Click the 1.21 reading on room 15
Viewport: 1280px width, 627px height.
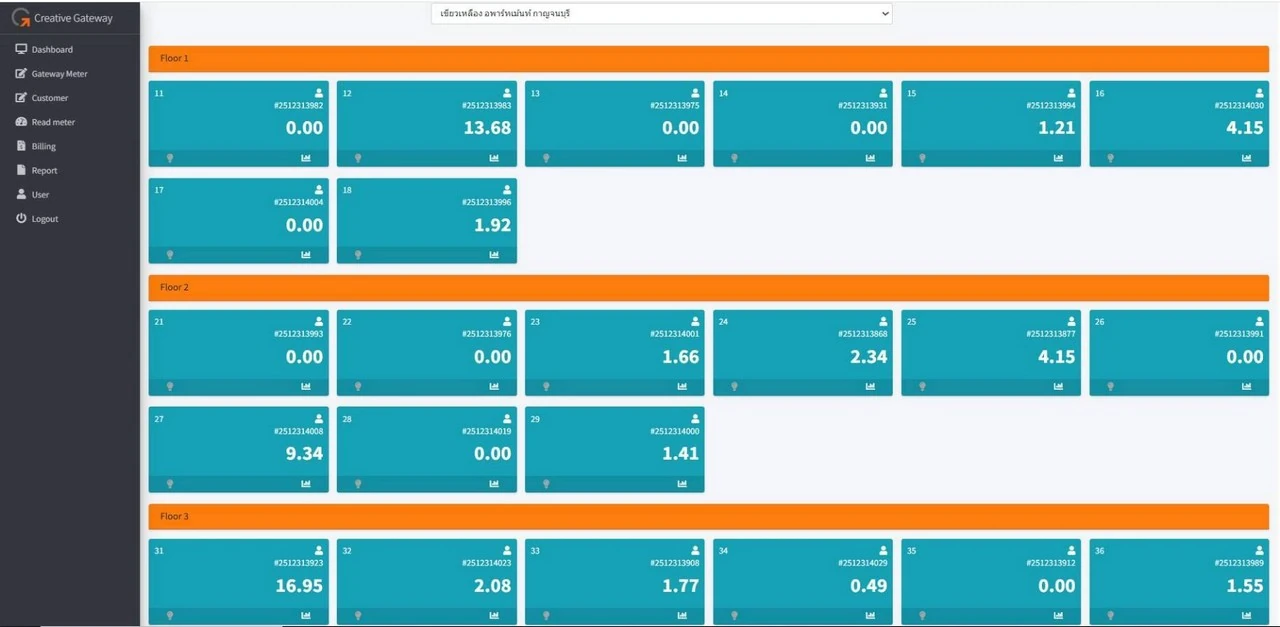pos(1057,128)
